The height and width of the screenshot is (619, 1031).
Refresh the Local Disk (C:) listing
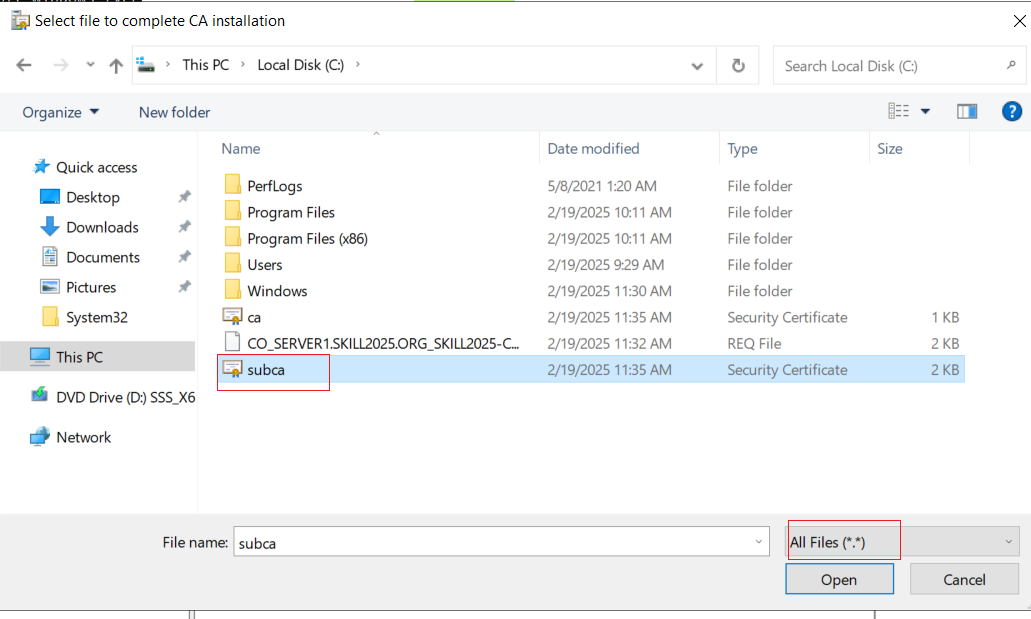pyautogui.click(x=738, y=65)
